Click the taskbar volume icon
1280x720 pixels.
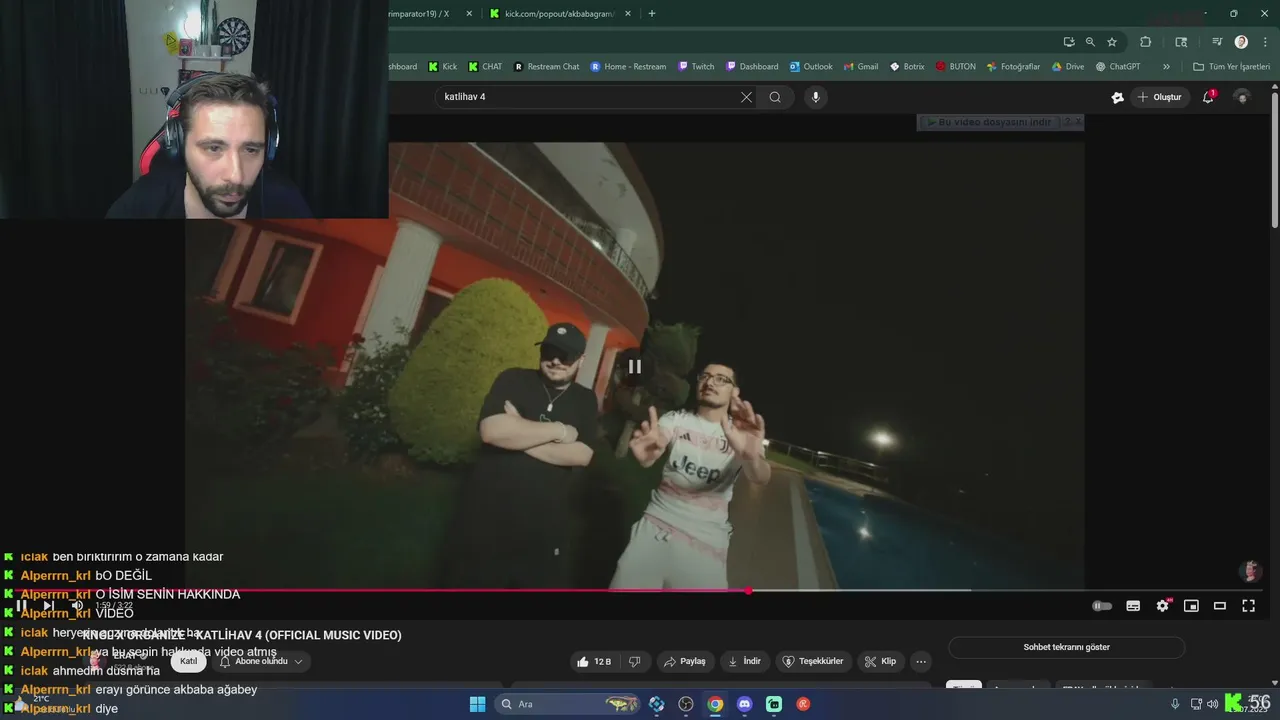point(1213,704)
